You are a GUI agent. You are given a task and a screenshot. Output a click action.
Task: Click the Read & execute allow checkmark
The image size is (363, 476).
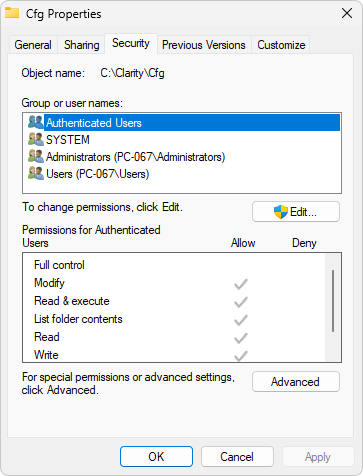[x=241, y=302]
